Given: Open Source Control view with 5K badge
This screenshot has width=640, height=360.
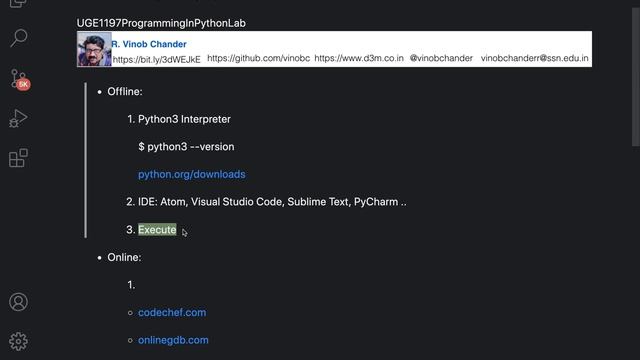Looking at the screenshot, I should tap(19, 79).
